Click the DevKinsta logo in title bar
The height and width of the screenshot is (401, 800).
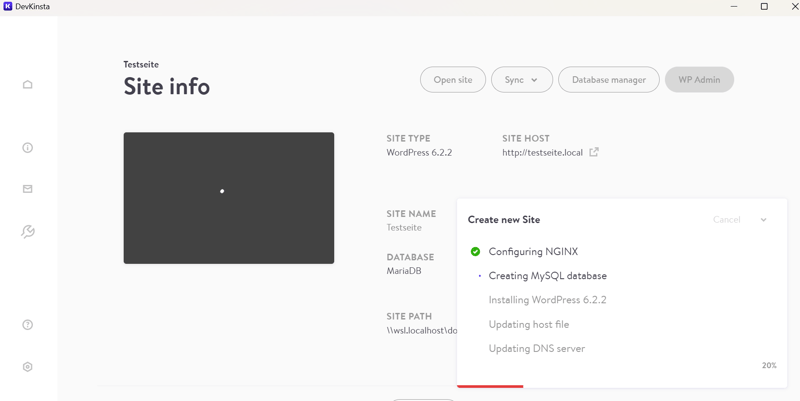click(8, 7)
